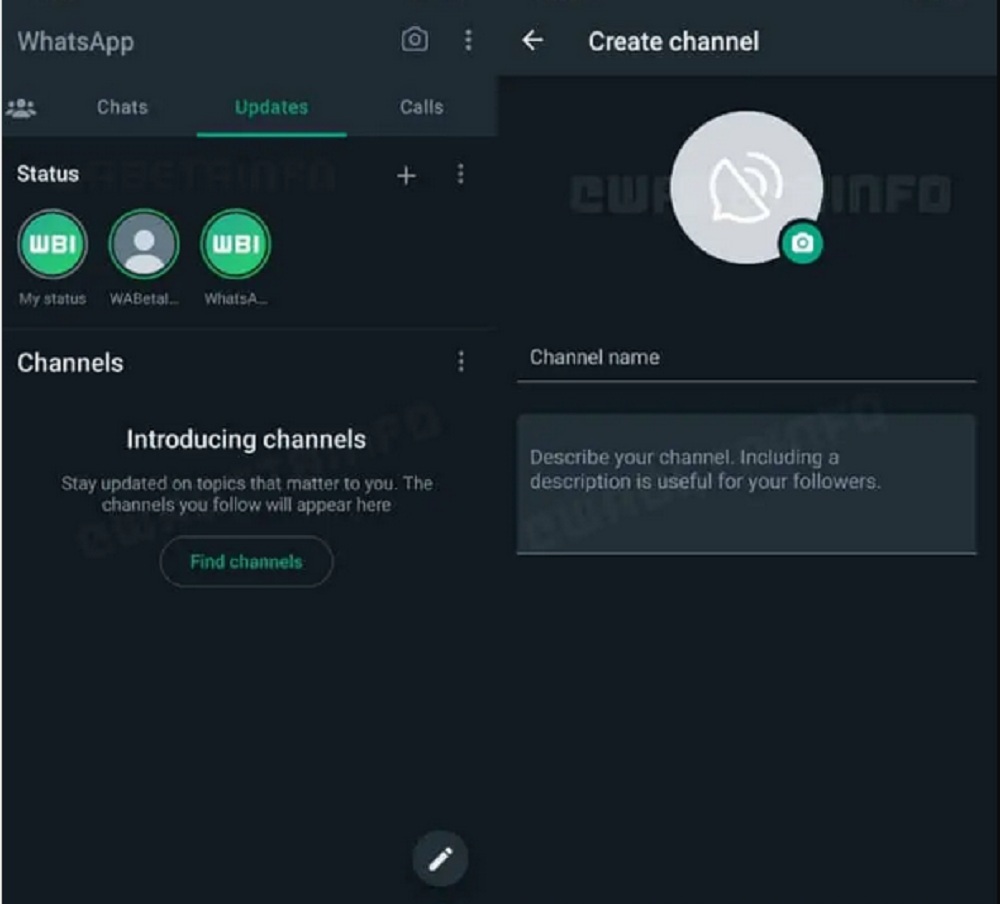Focus the channel description box
This screenshot has width=1000, height=904.
click(746, 484)
